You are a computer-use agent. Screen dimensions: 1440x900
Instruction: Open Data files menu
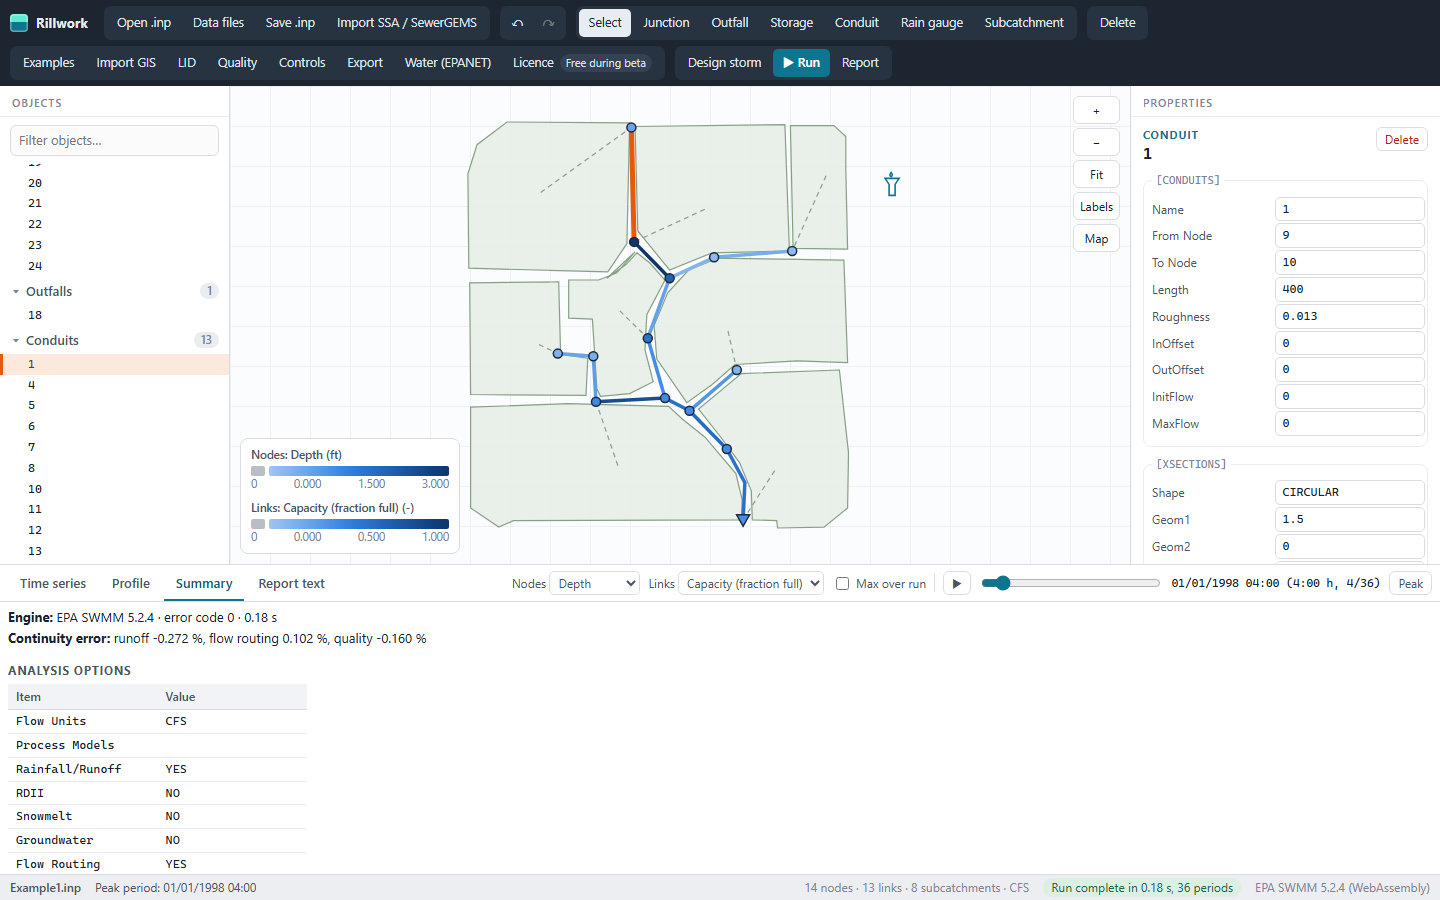(218, 22)
